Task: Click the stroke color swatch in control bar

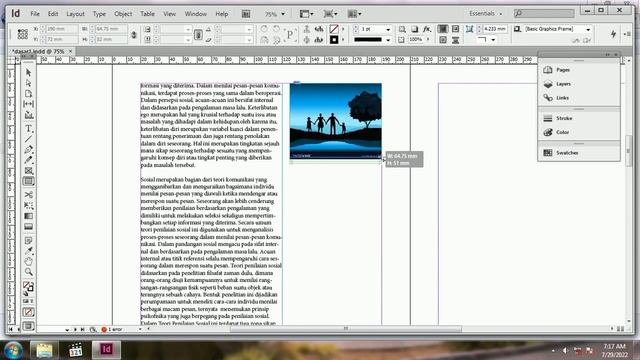Action: pos(334,40)
